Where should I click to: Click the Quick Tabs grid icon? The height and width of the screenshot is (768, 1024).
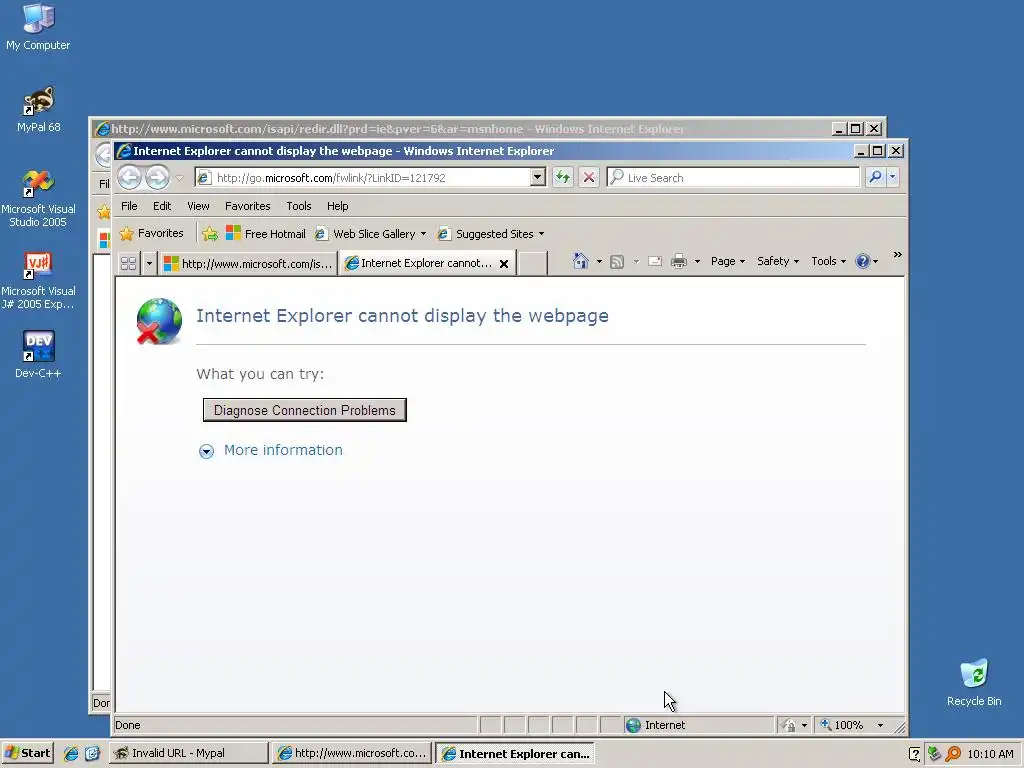[129, 263]
